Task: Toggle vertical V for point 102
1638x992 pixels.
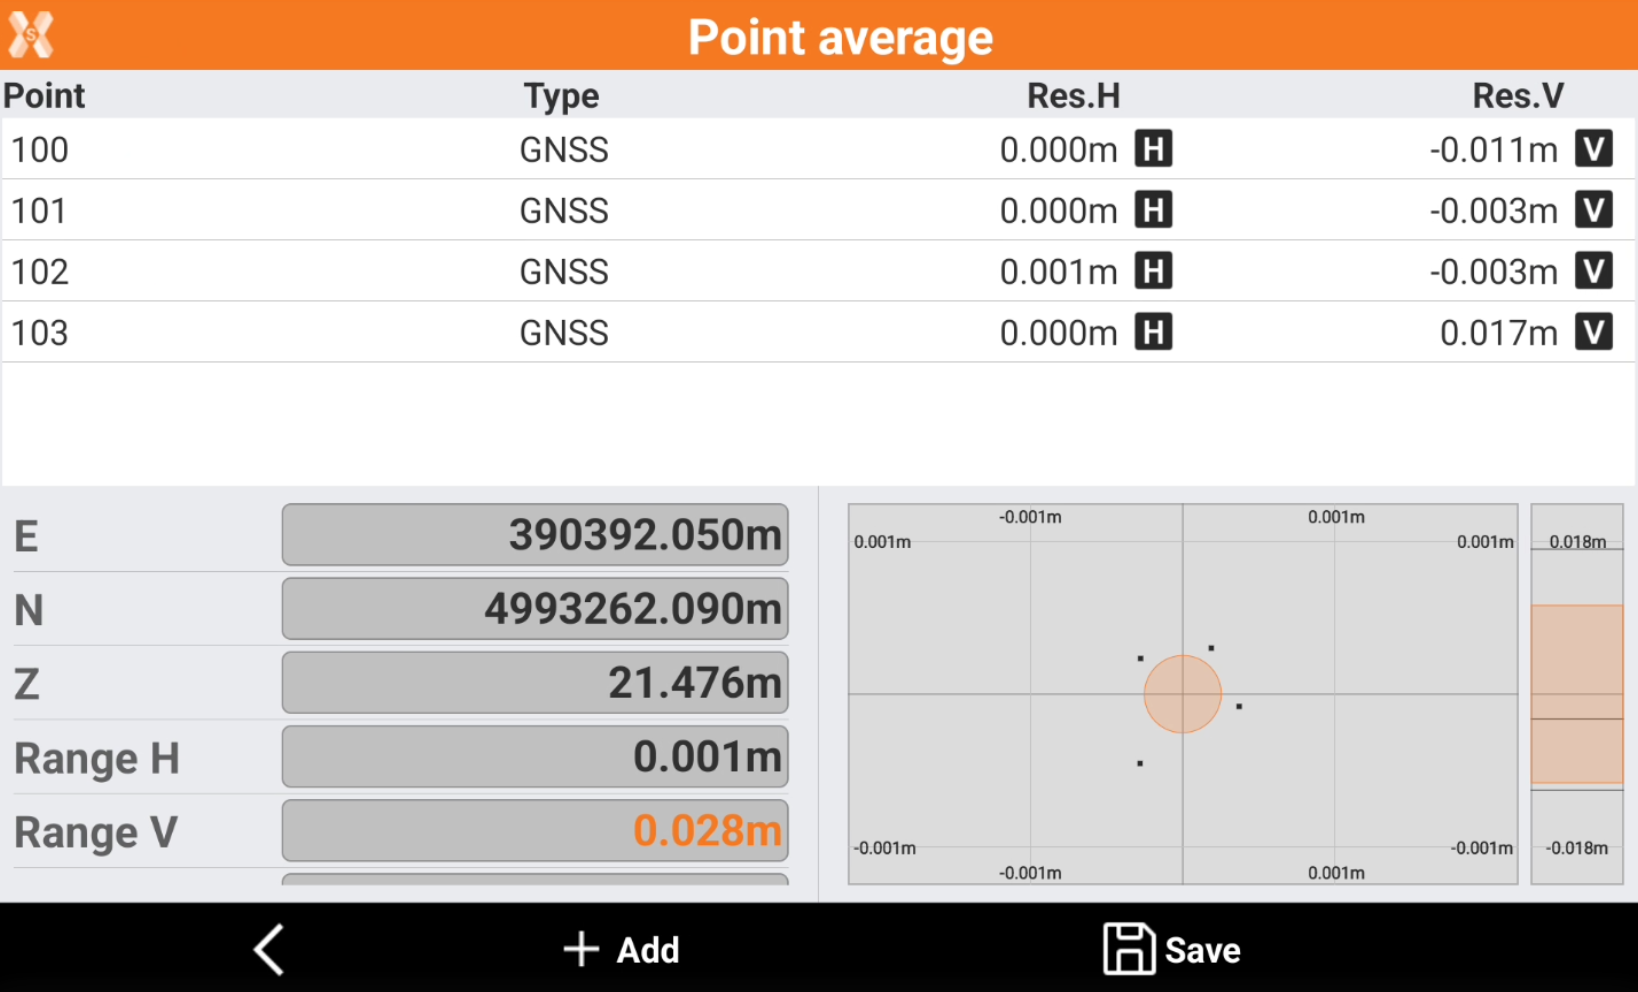Action: [x=1593, y=272]
